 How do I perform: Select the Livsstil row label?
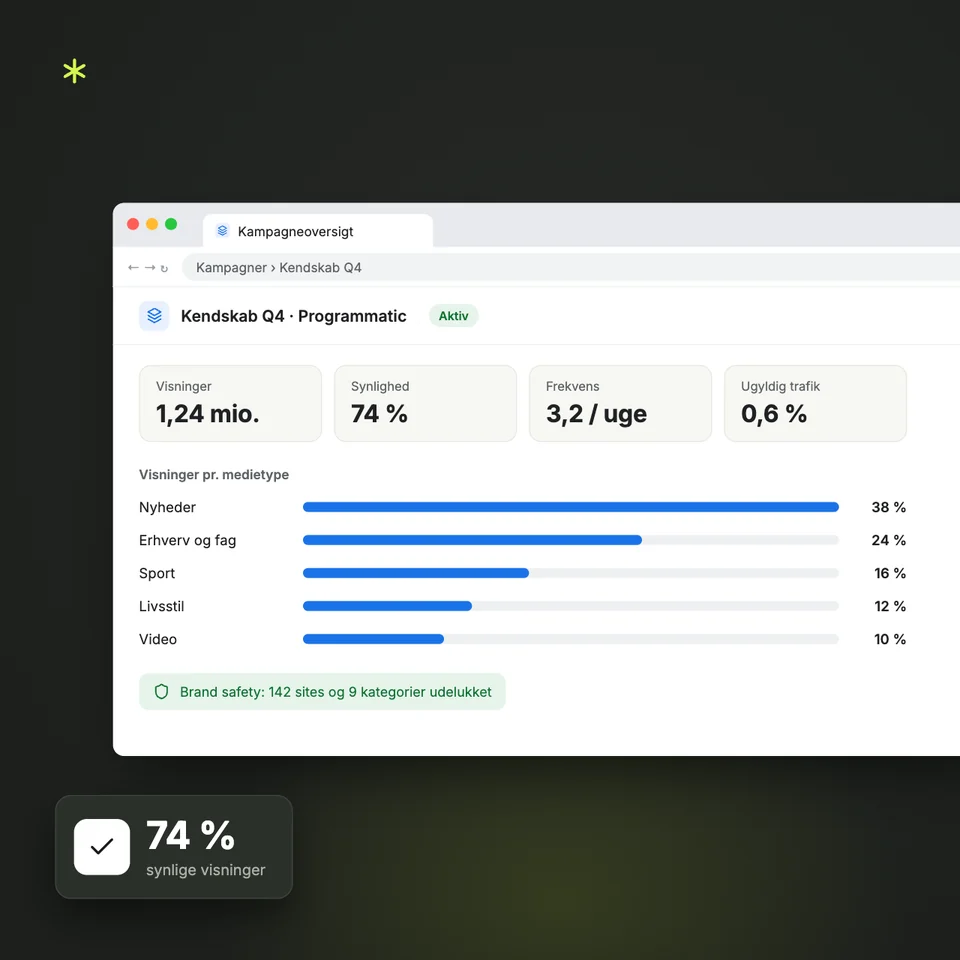pos(162,606)
